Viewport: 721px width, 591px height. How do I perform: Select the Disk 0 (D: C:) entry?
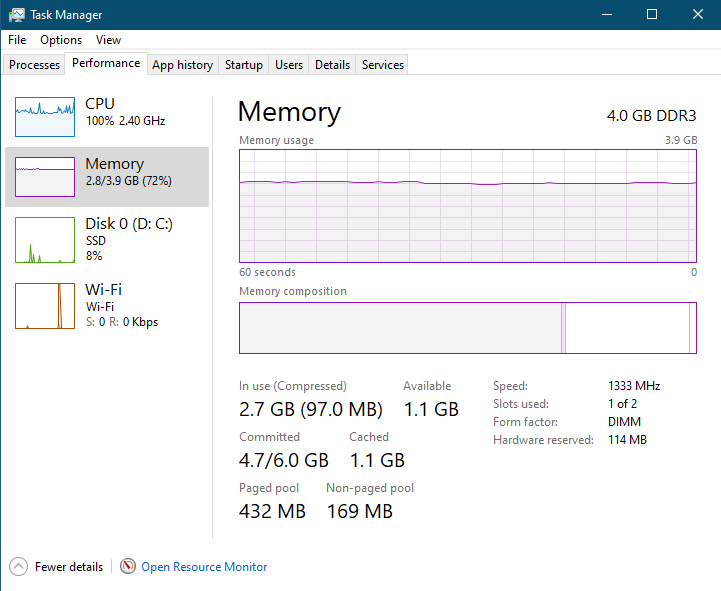click(x=107, y=240)
